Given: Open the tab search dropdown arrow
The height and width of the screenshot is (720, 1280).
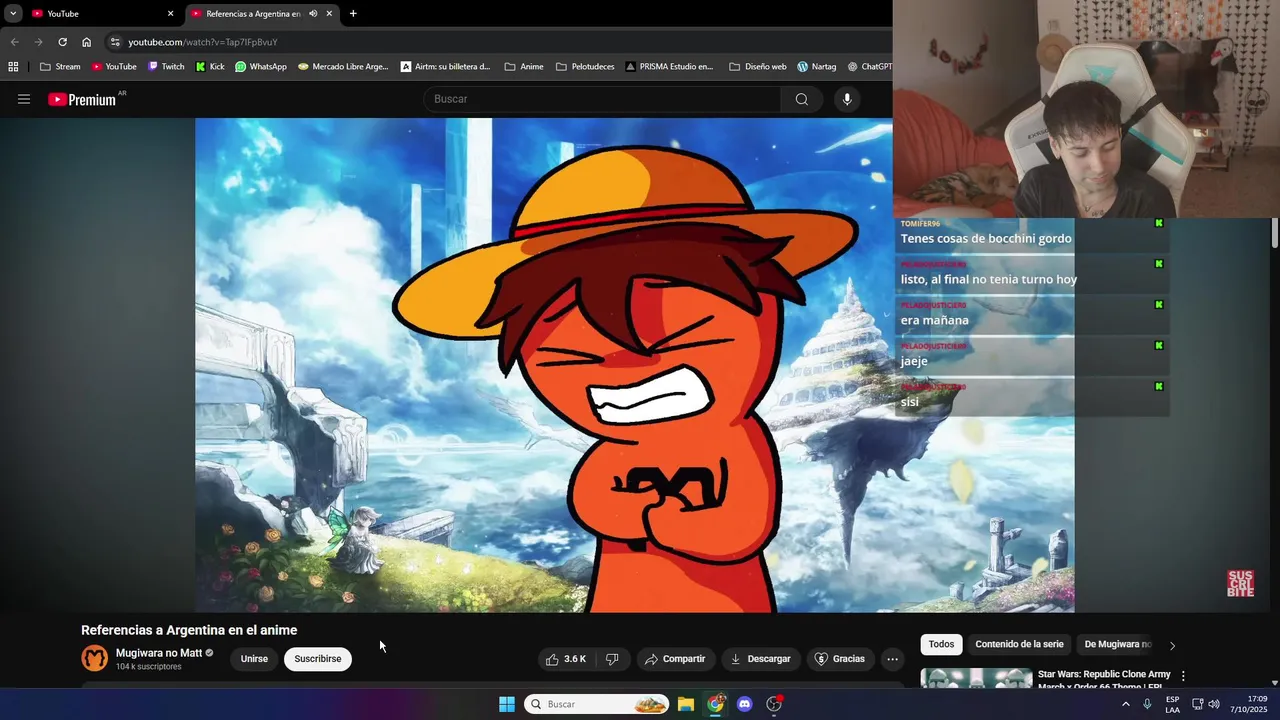Looking at the screenshot, I should click(13, 14).
